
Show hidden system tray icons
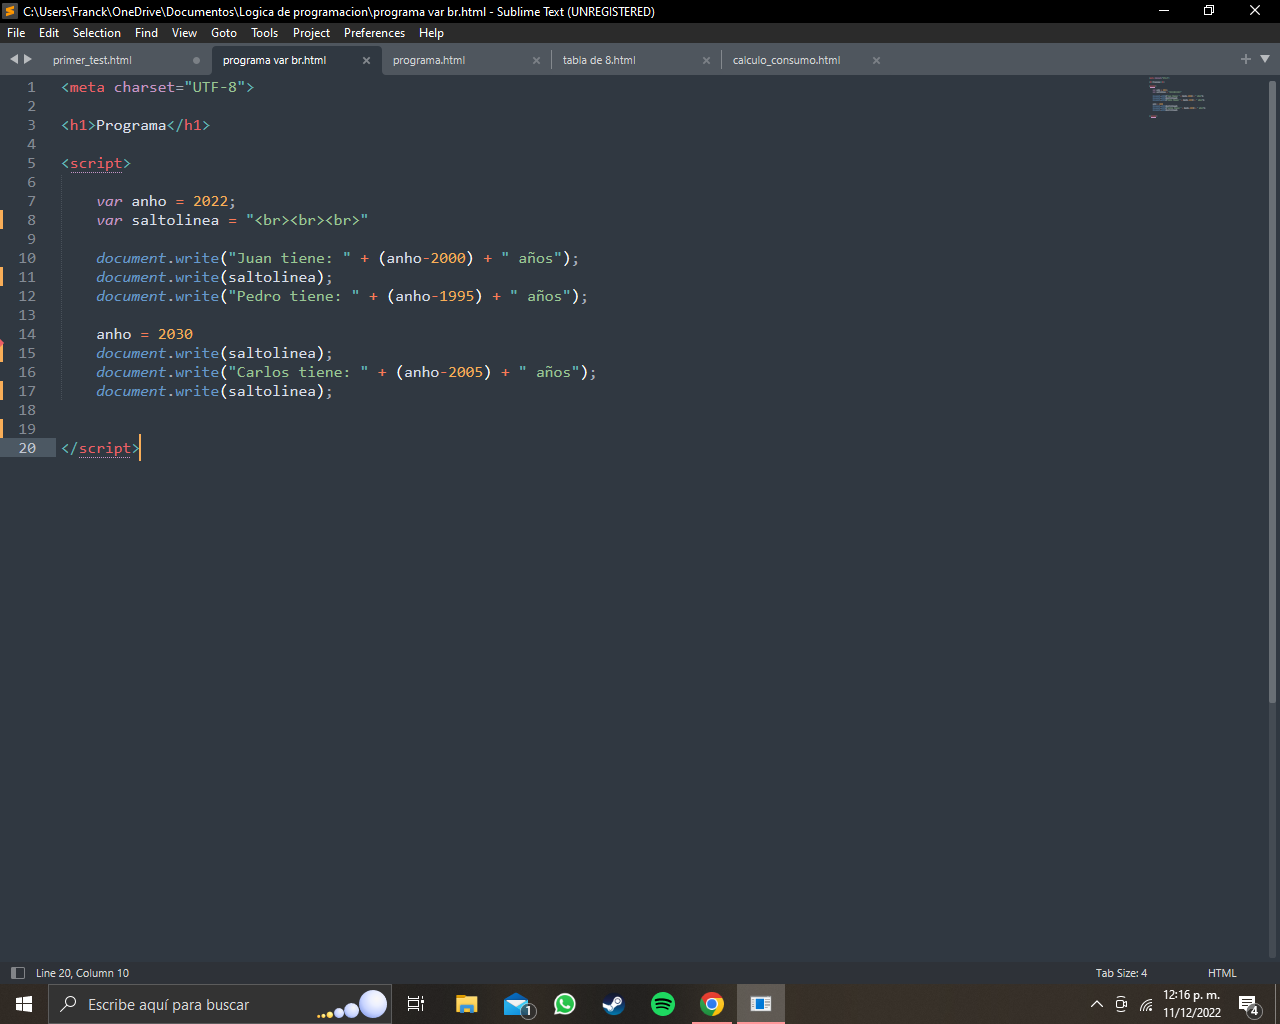1097,1004
